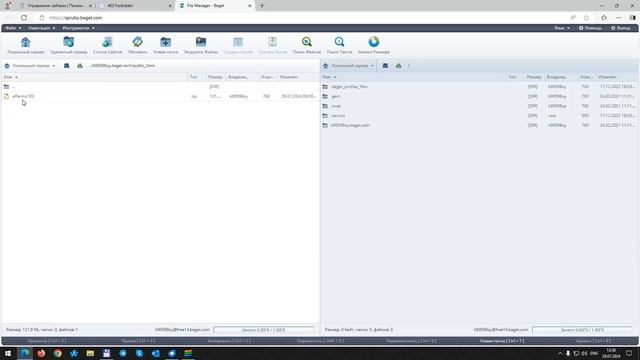
Task: Click the Правка [Ctrl+4] bottom button
Action: pyautogui.click(x=138, y=341)
